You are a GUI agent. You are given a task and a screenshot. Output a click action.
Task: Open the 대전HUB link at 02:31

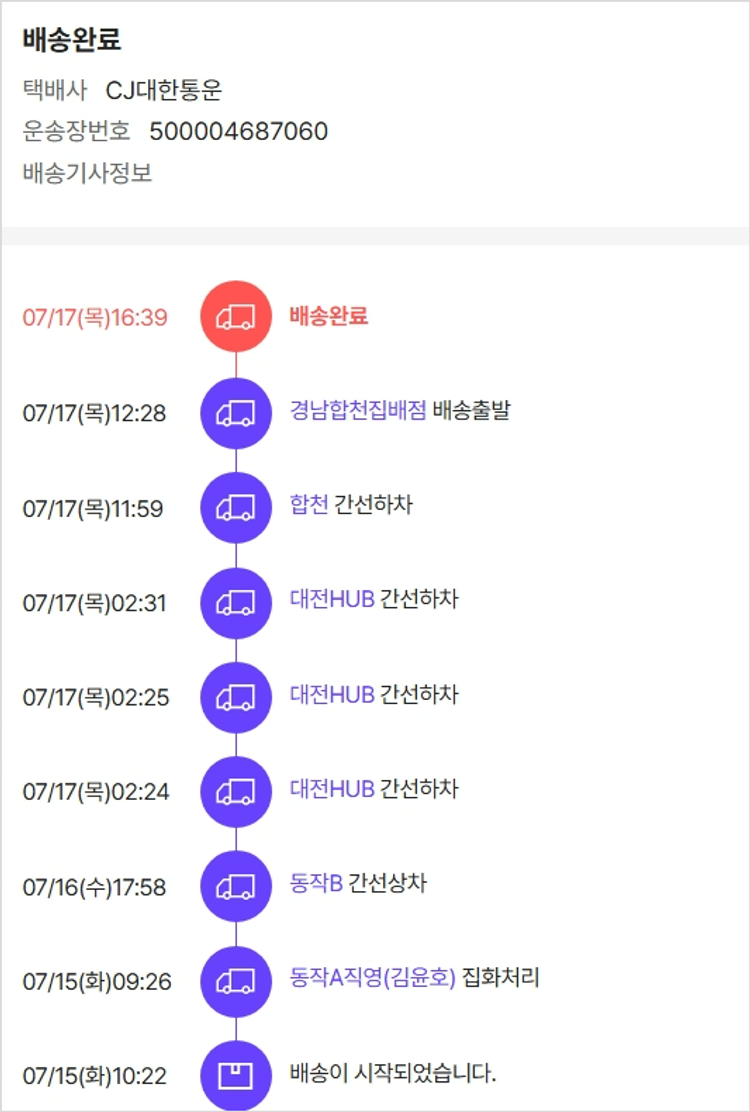click(x=332, y=599)
